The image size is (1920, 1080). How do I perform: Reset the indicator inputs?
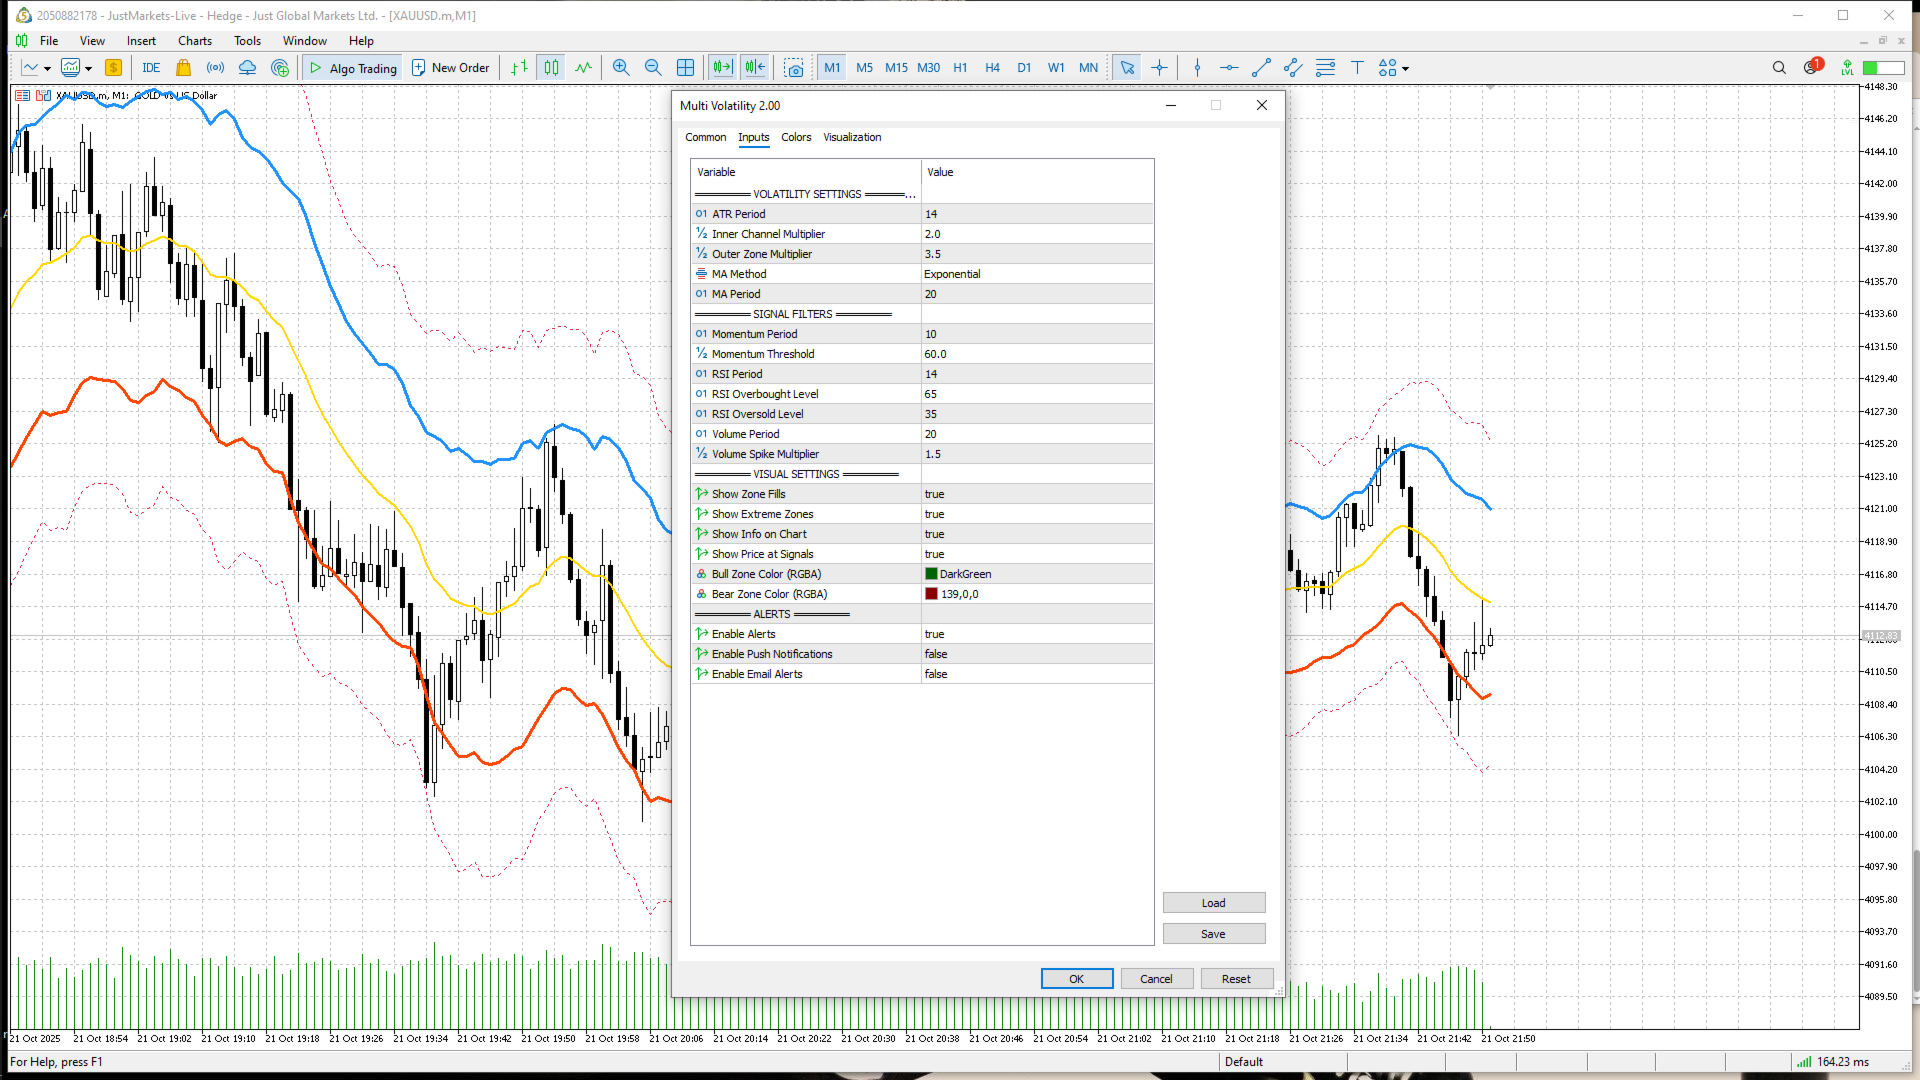(1236, 978)
